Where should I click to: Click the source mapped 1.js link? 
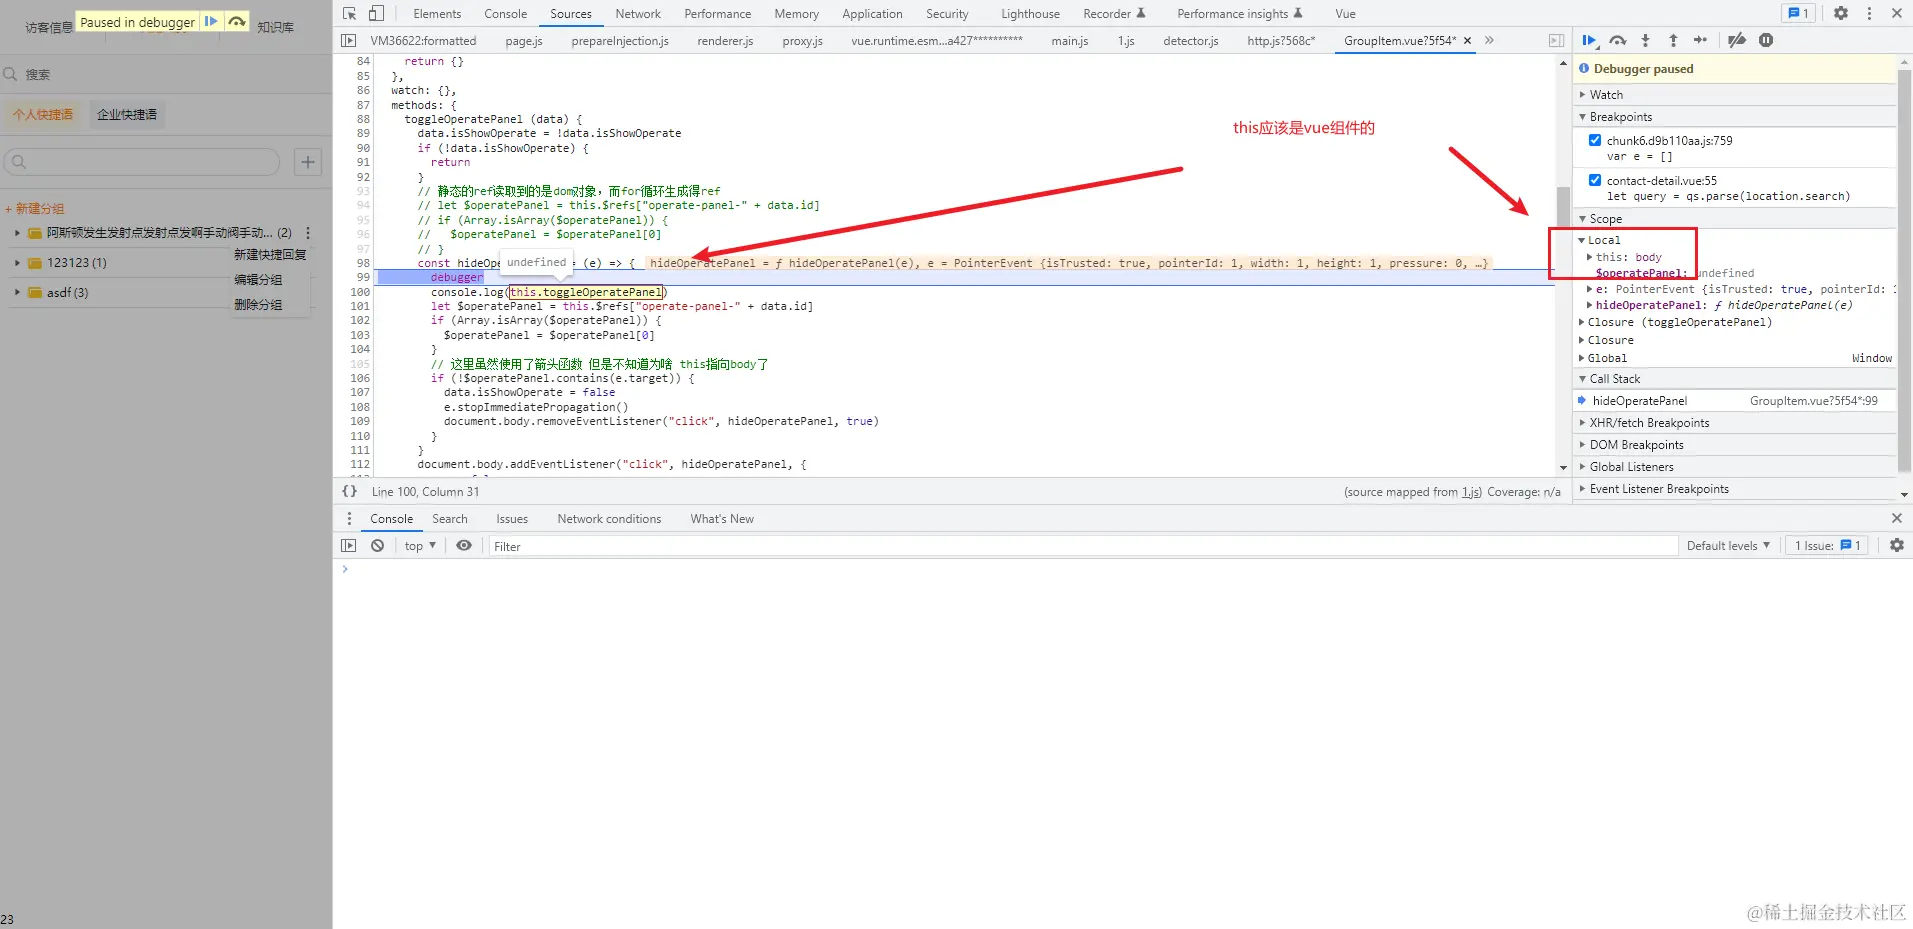tap(1471, 492)
